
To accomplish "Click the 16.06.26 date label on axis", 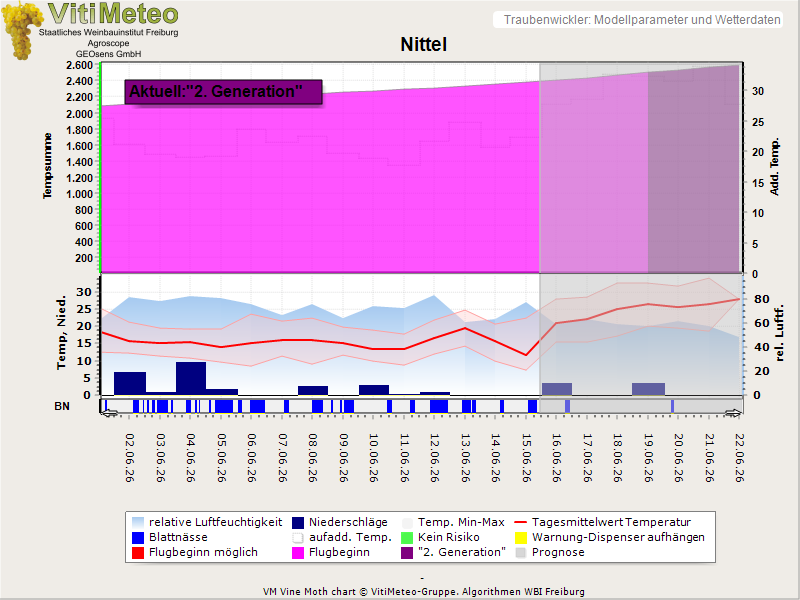I will tap(557, 458).
